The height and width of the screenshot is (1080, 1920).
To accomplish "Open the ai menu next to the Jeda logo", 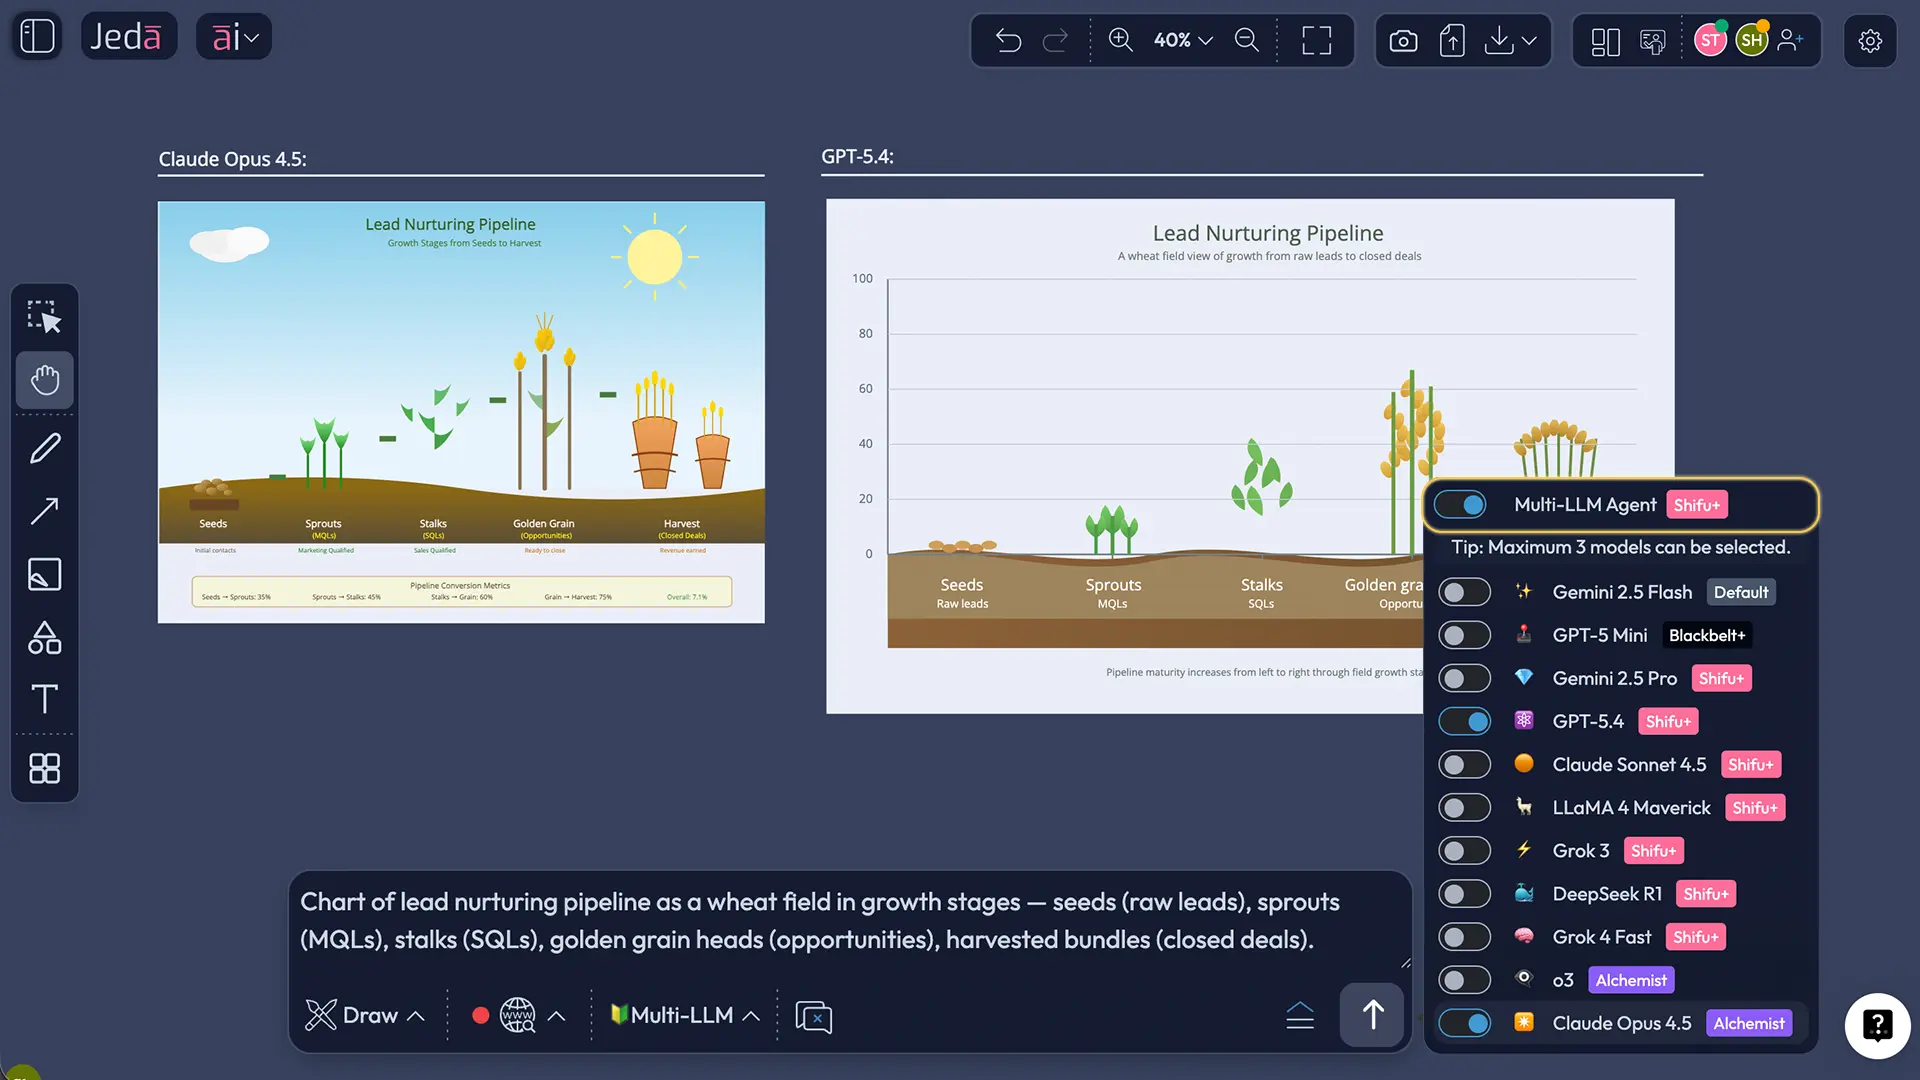I will pyautogui.click(x=233, y=36).
